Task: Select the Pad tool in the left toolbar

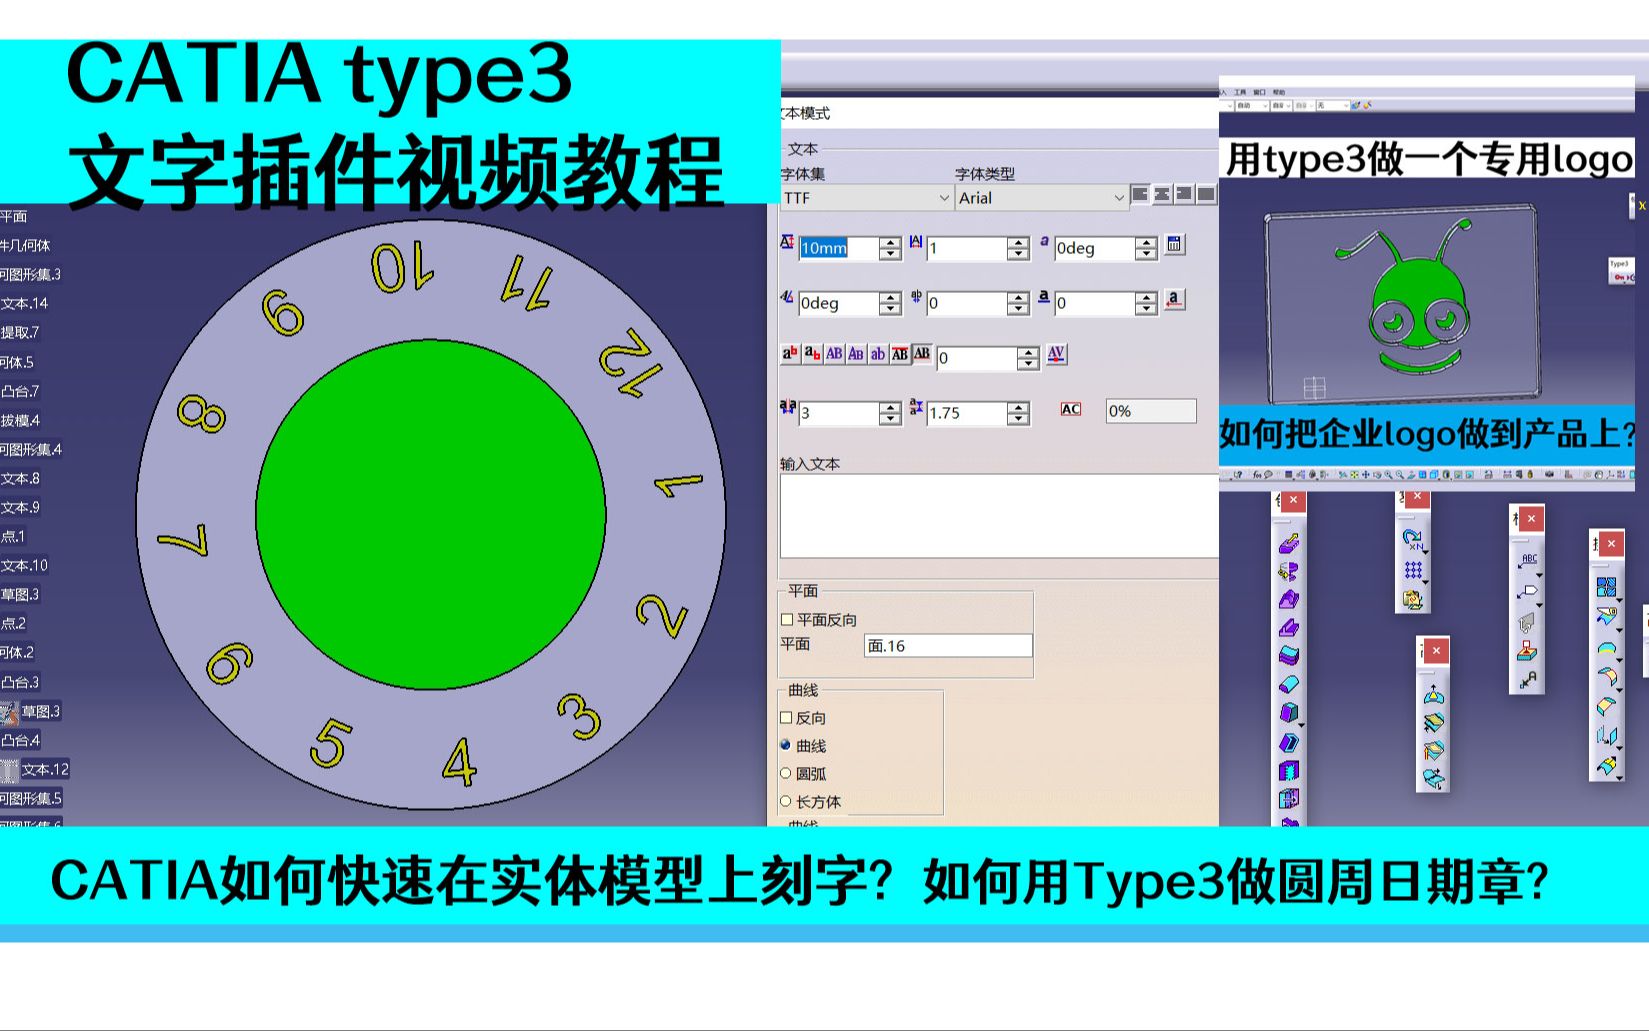Action: coord(1289,543)
